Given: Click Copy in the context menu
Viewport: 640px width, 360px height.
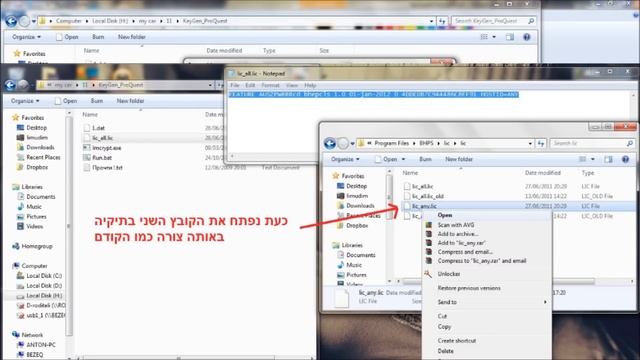Looking at the screenshot, I should (x=444, y=327).
